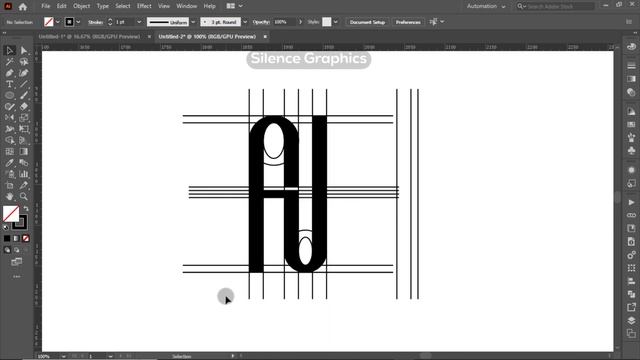Open 3 pt. Round brush definition dropdown
The width and height of the screenshot is (640, 360).
[x=245, y=22]
